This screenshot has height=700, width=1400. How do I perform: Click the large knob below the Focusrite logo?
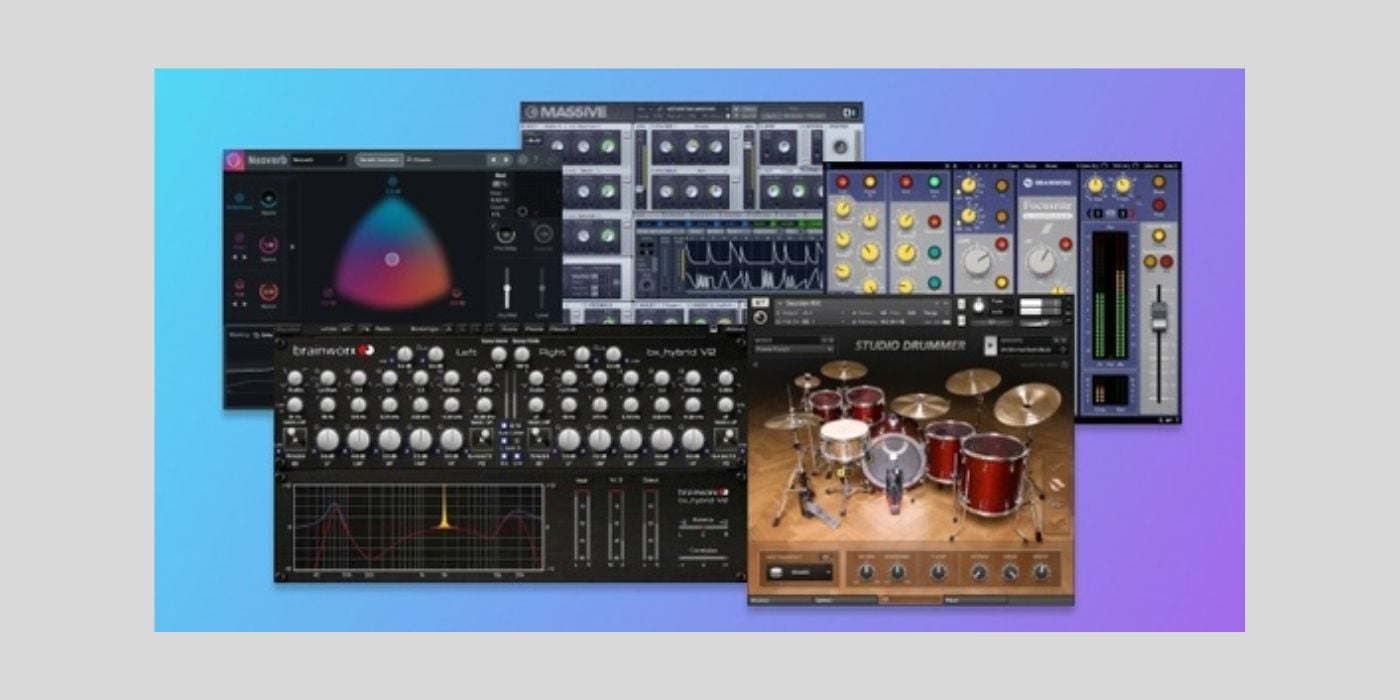pyautogui.click(x=1041, y=261)
